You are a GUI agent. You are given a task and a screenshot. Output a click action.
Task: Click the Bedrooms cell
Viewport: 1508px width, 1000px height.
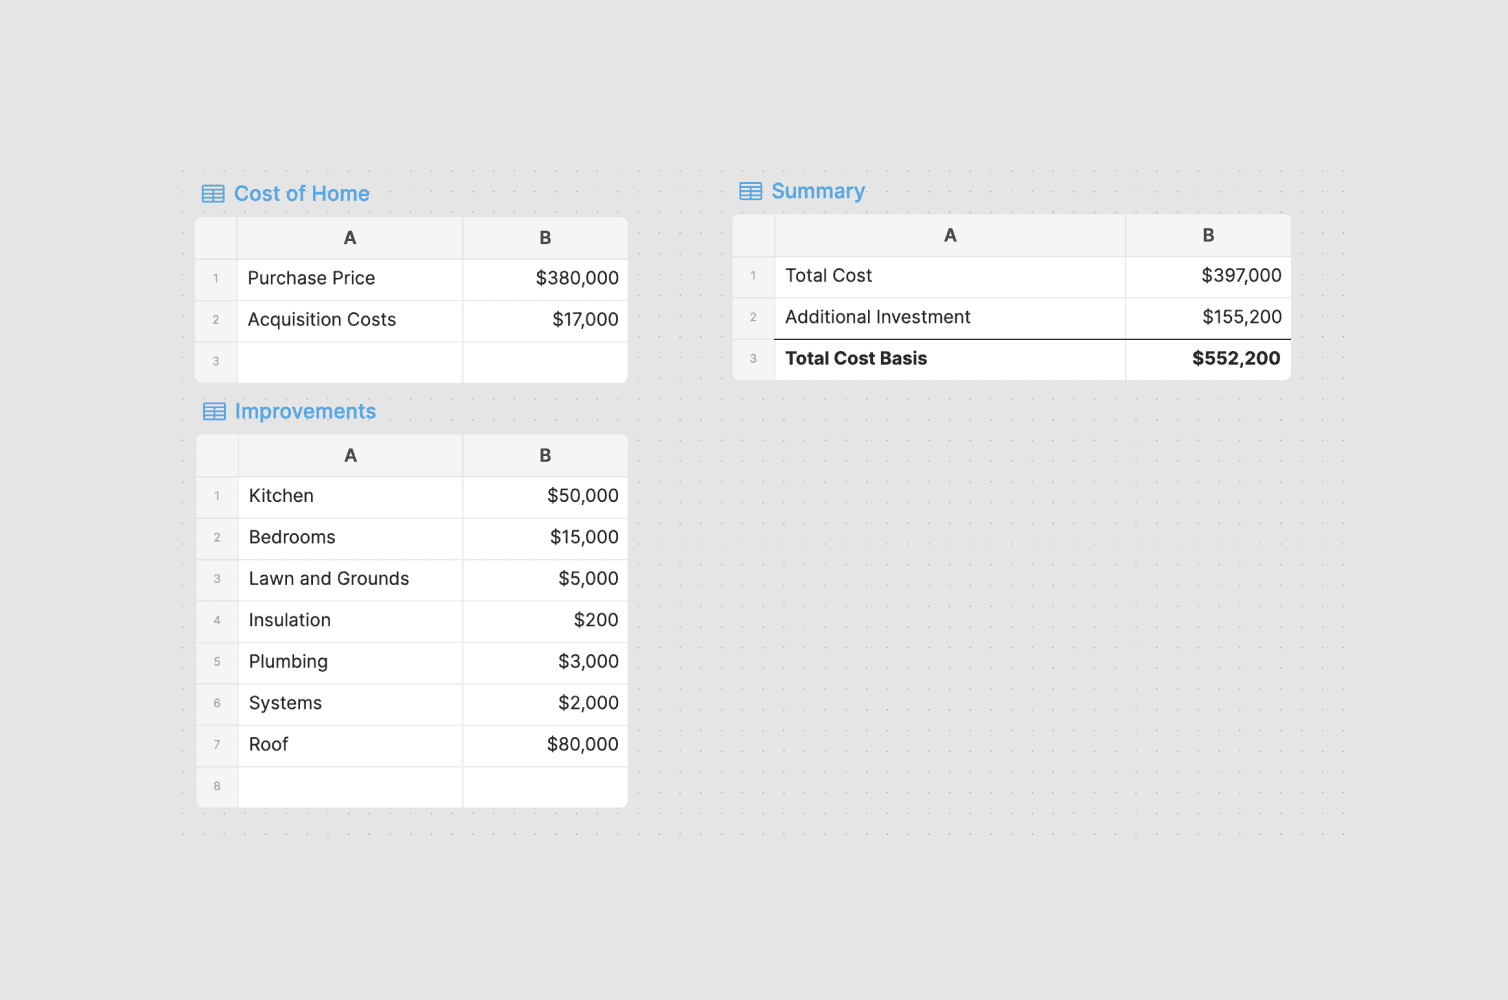(x=350, y=538)
